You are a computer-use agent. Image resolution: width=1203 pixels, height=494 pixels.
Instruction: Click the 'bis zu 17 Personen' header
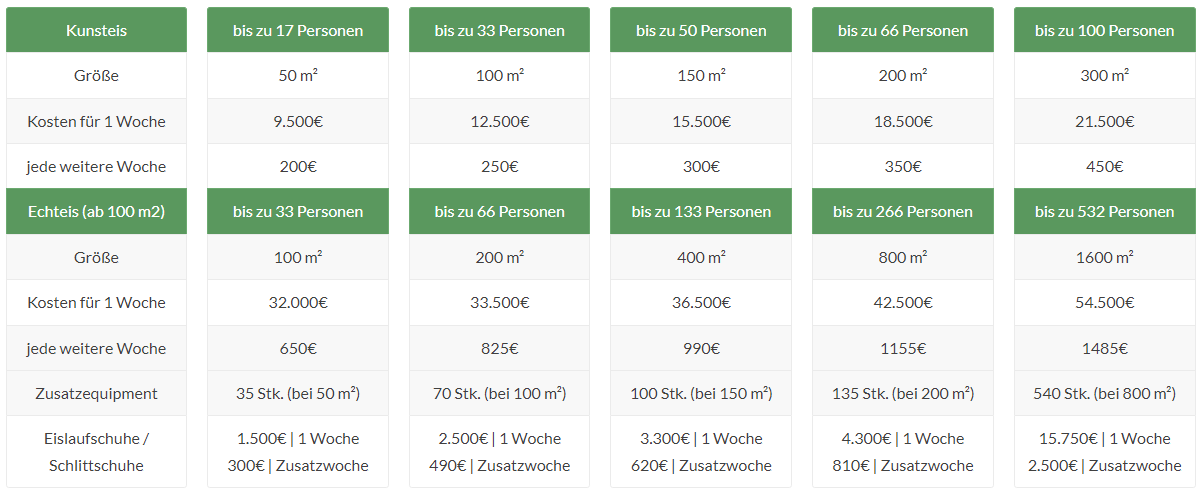pyautogui.click(x=298, y=30)
